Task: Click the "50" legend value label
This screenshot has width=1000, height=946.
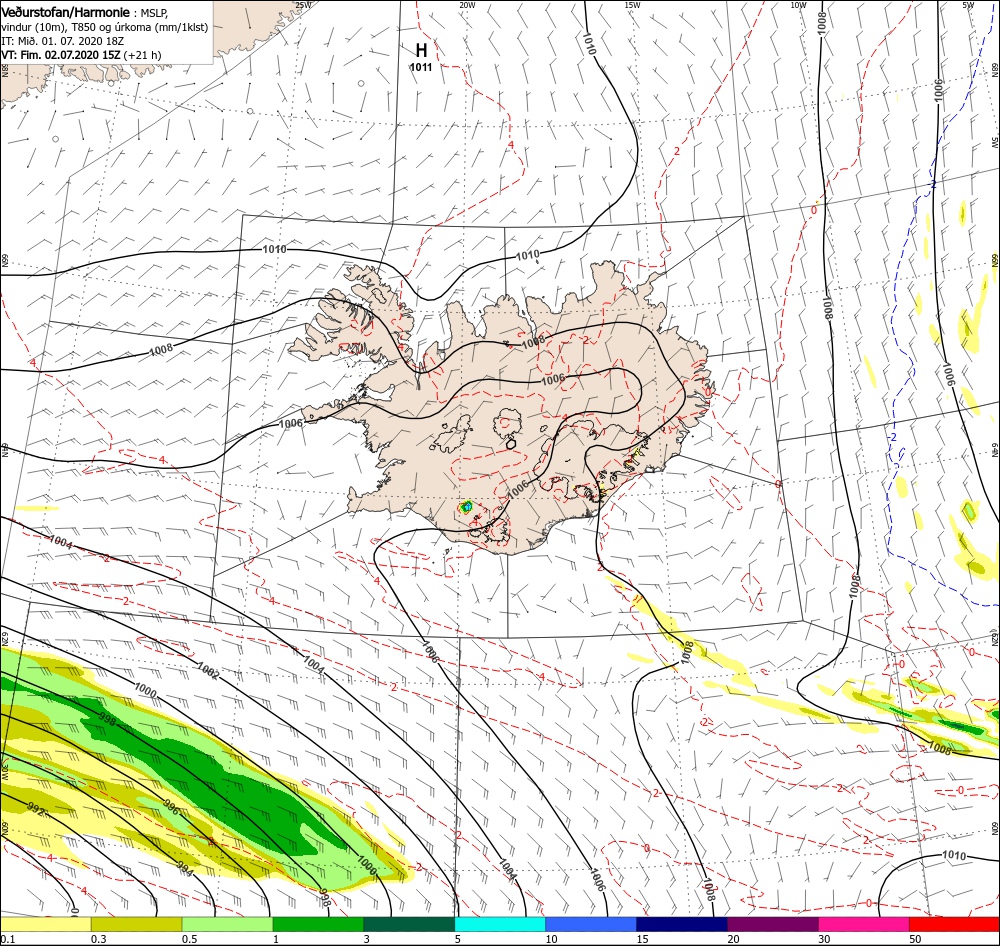Action: click(915, 939)
